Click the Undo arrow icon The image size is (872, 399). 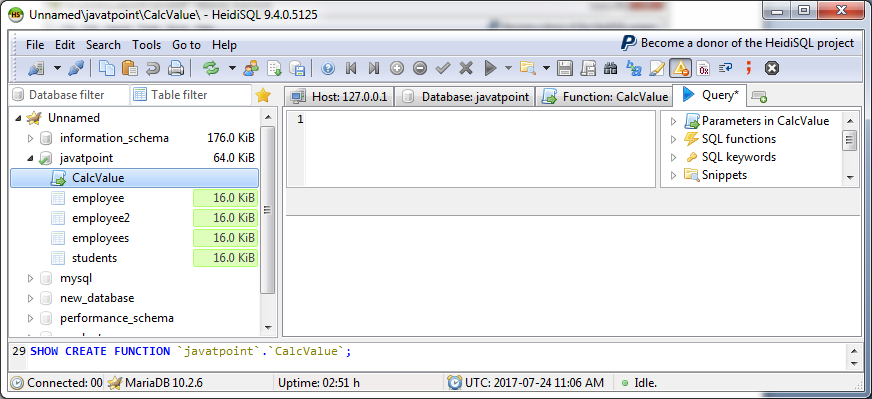(152, 68)
